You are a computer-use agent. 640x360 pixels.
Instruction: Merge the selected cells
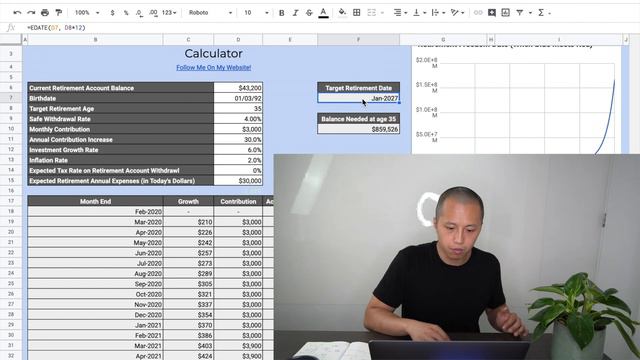371,13
